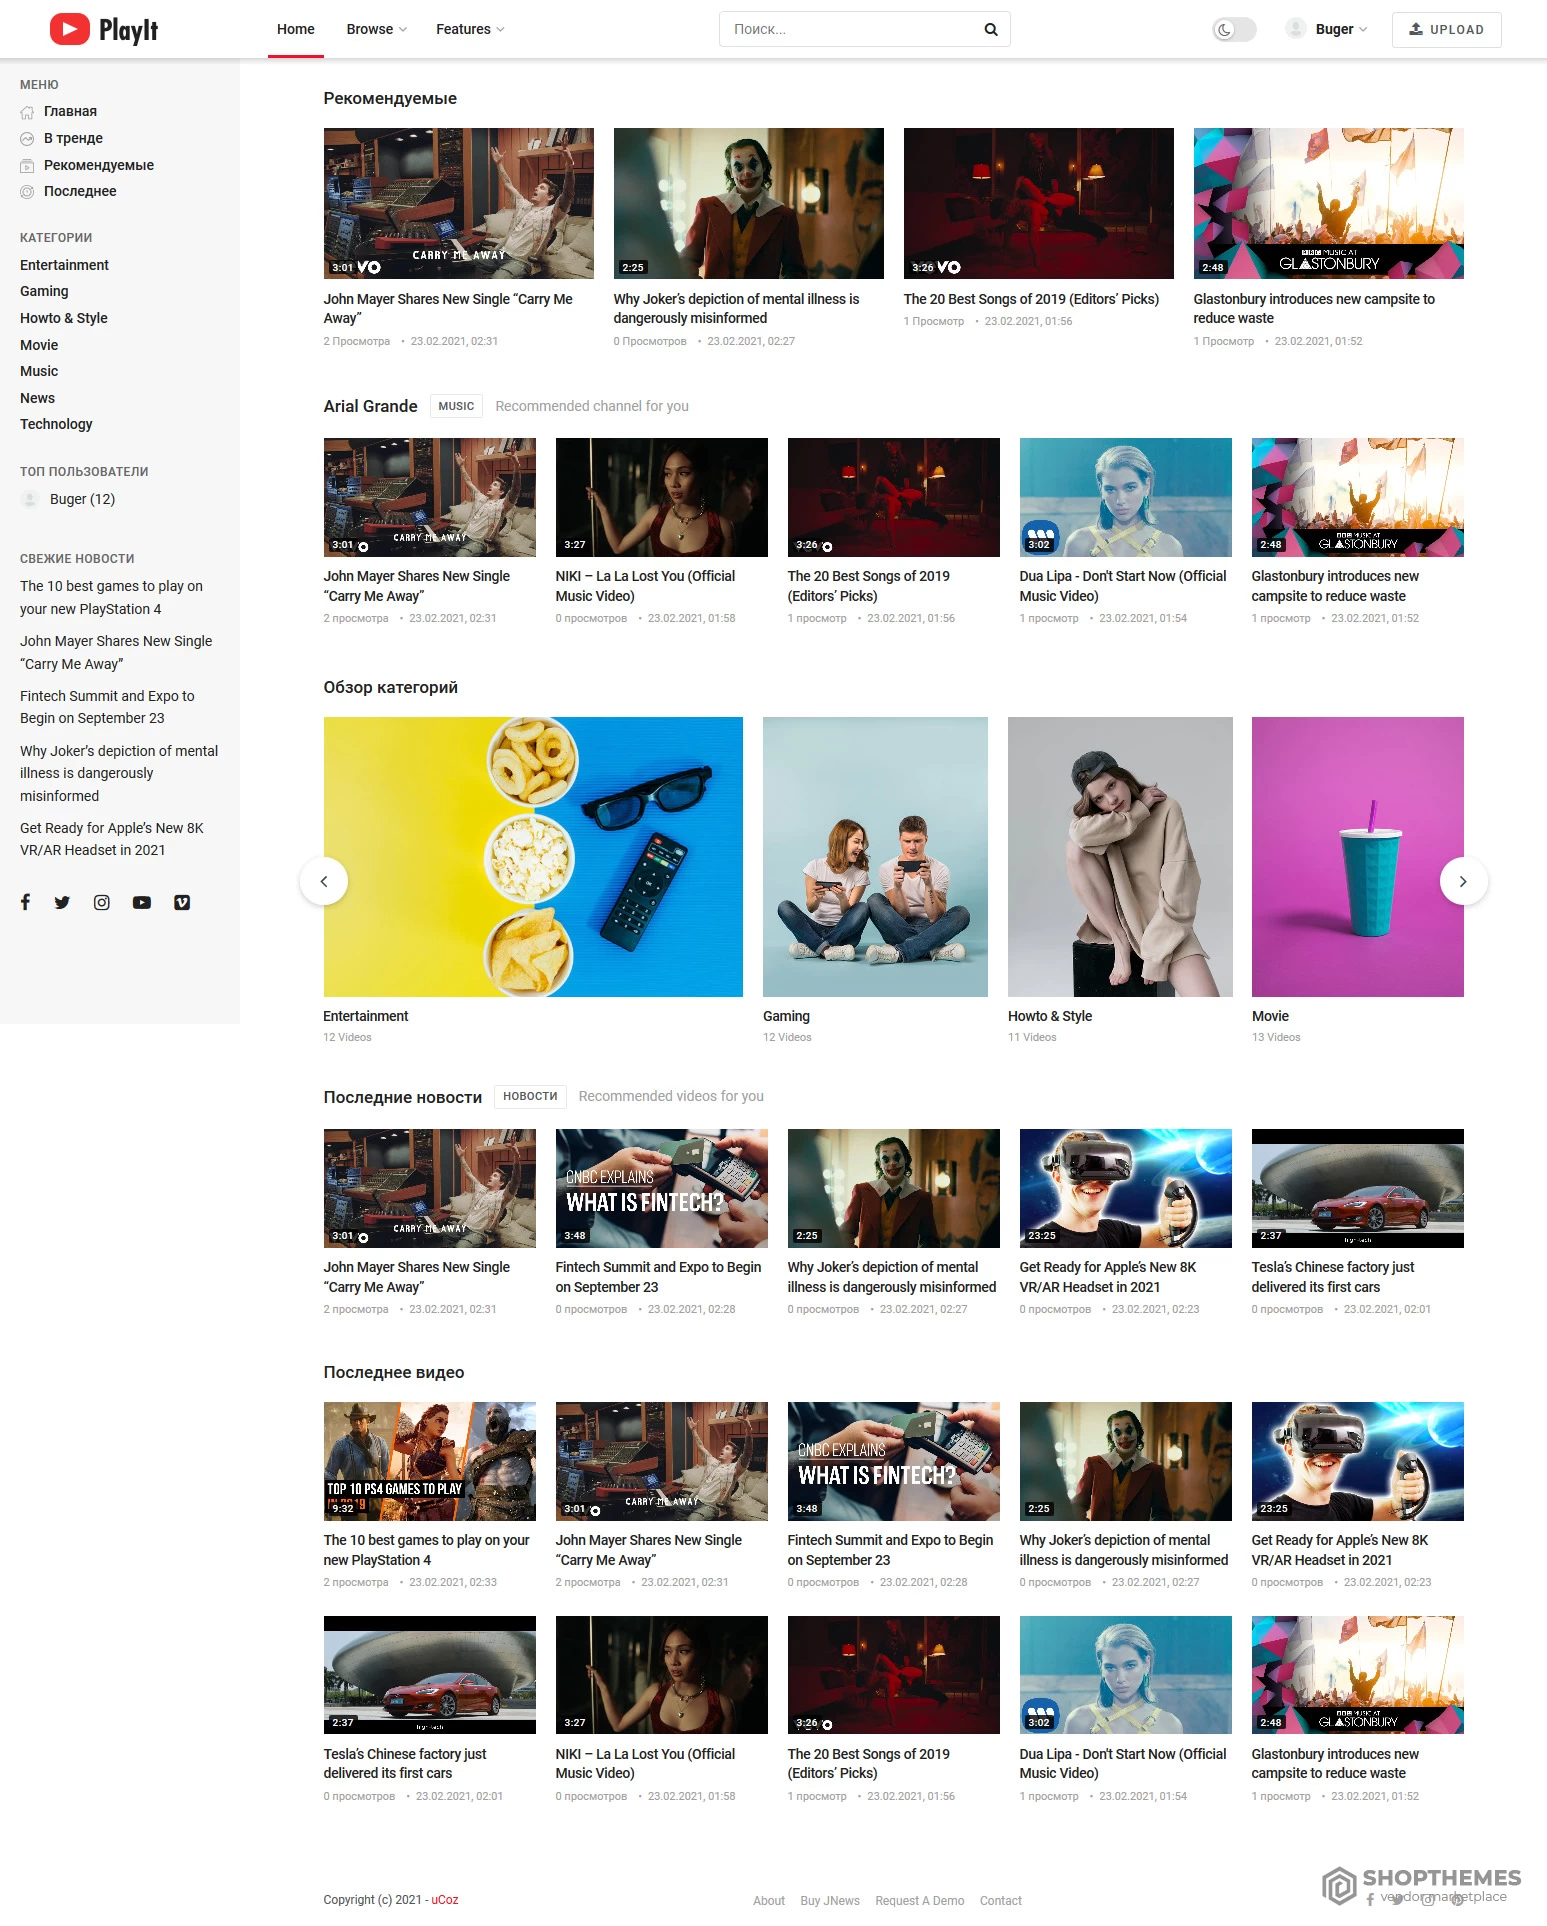Screen dimensions: 1547x1926
Task: Open Technology category in sidebar
Action: 56,424
